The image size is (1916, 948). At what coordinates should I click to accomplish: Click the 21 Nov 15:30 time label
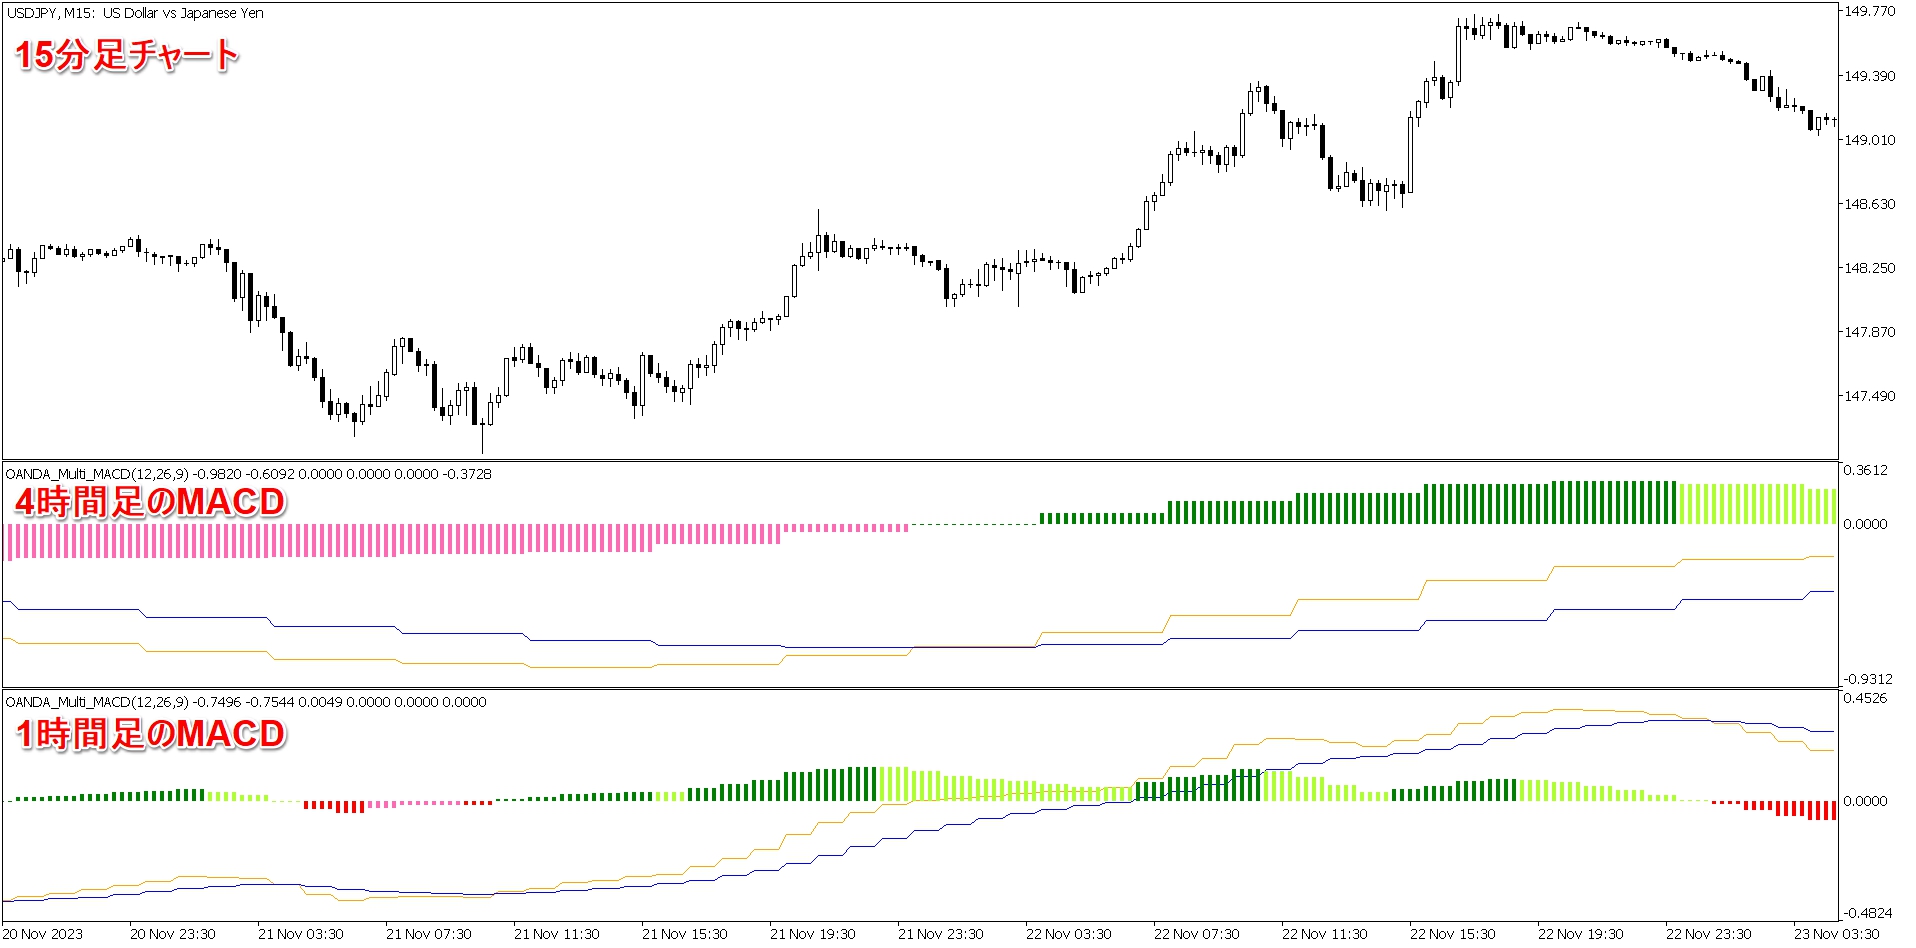point(684,934)
